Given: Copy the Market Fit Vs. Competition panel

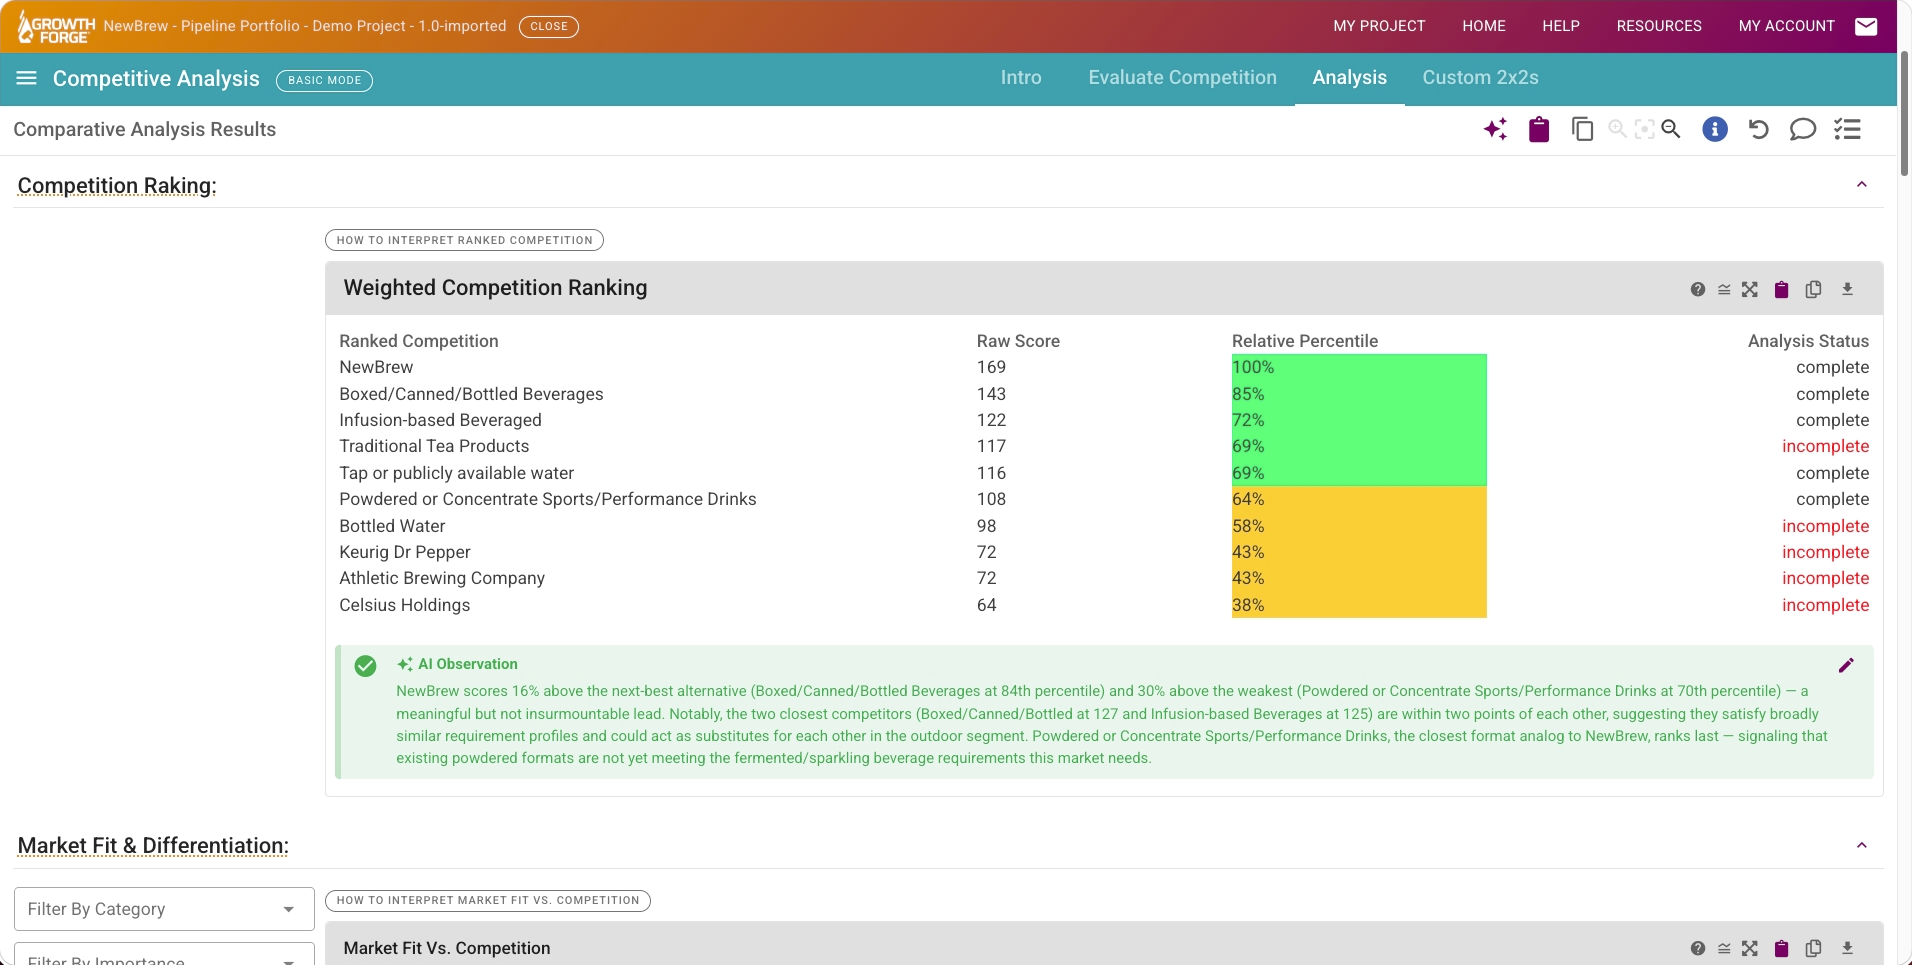Looking at the screenshot, I should point(1813,948).
